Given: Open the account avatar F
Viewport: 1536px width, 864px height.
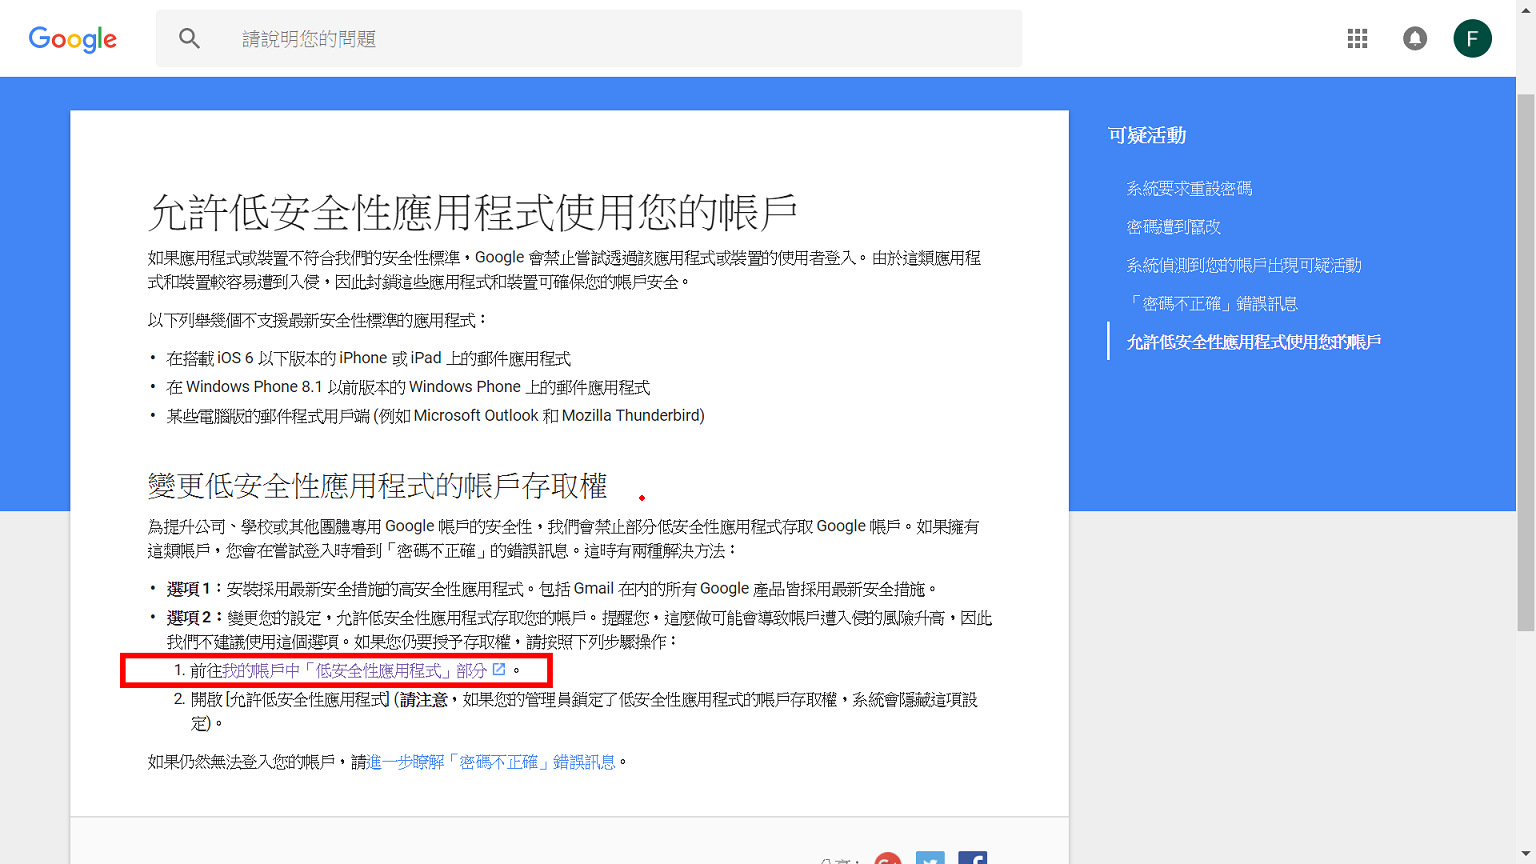Looking at the screenshot, I should point(1472,39).
